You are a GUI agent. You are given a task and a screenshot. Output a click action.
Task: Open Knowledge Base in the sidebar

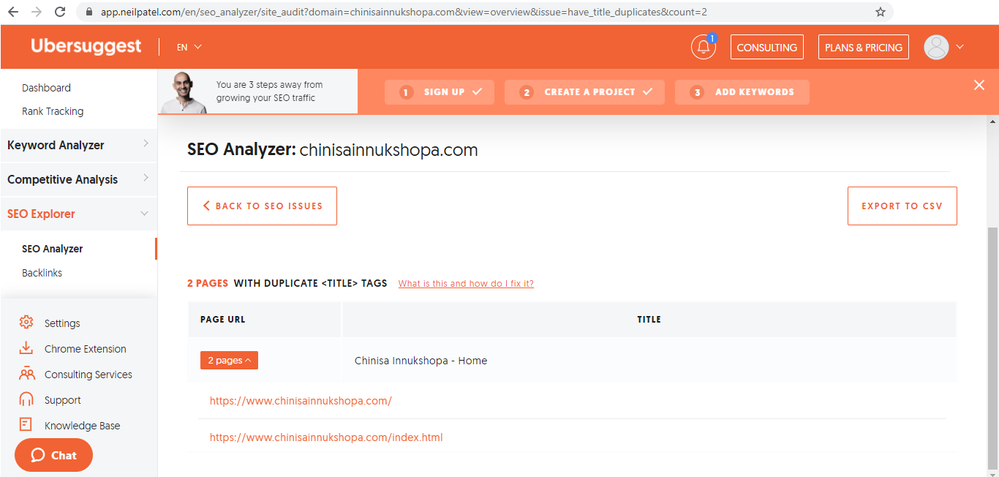(x=82, y=426)
